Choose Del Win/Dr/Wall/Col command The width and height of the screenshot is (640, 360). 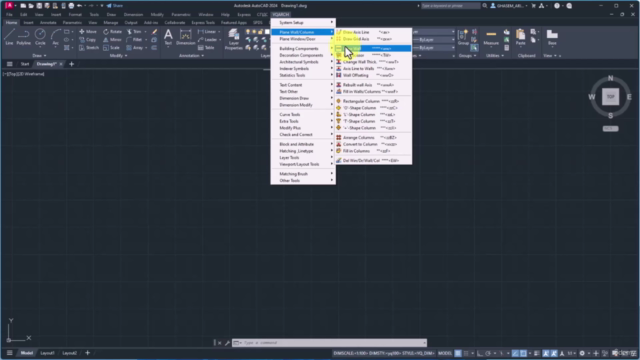point(373,160)
